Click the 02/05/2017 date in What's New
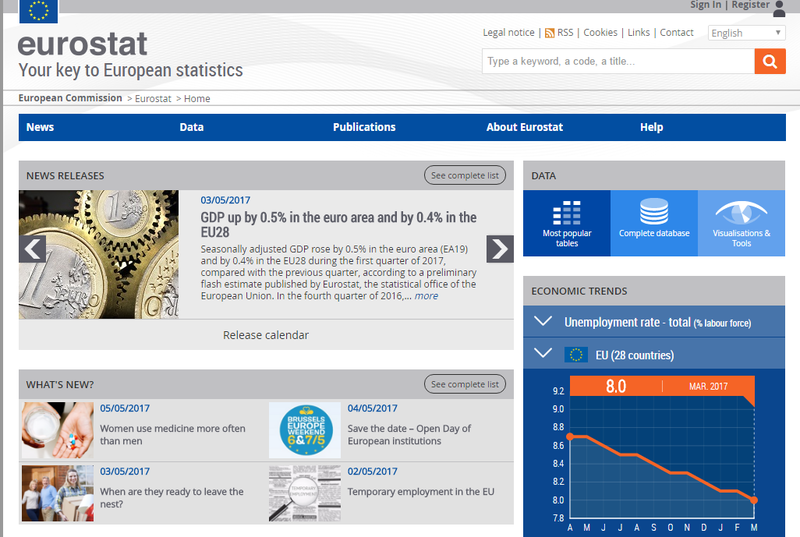800x537 pixels. click(372, 471)
